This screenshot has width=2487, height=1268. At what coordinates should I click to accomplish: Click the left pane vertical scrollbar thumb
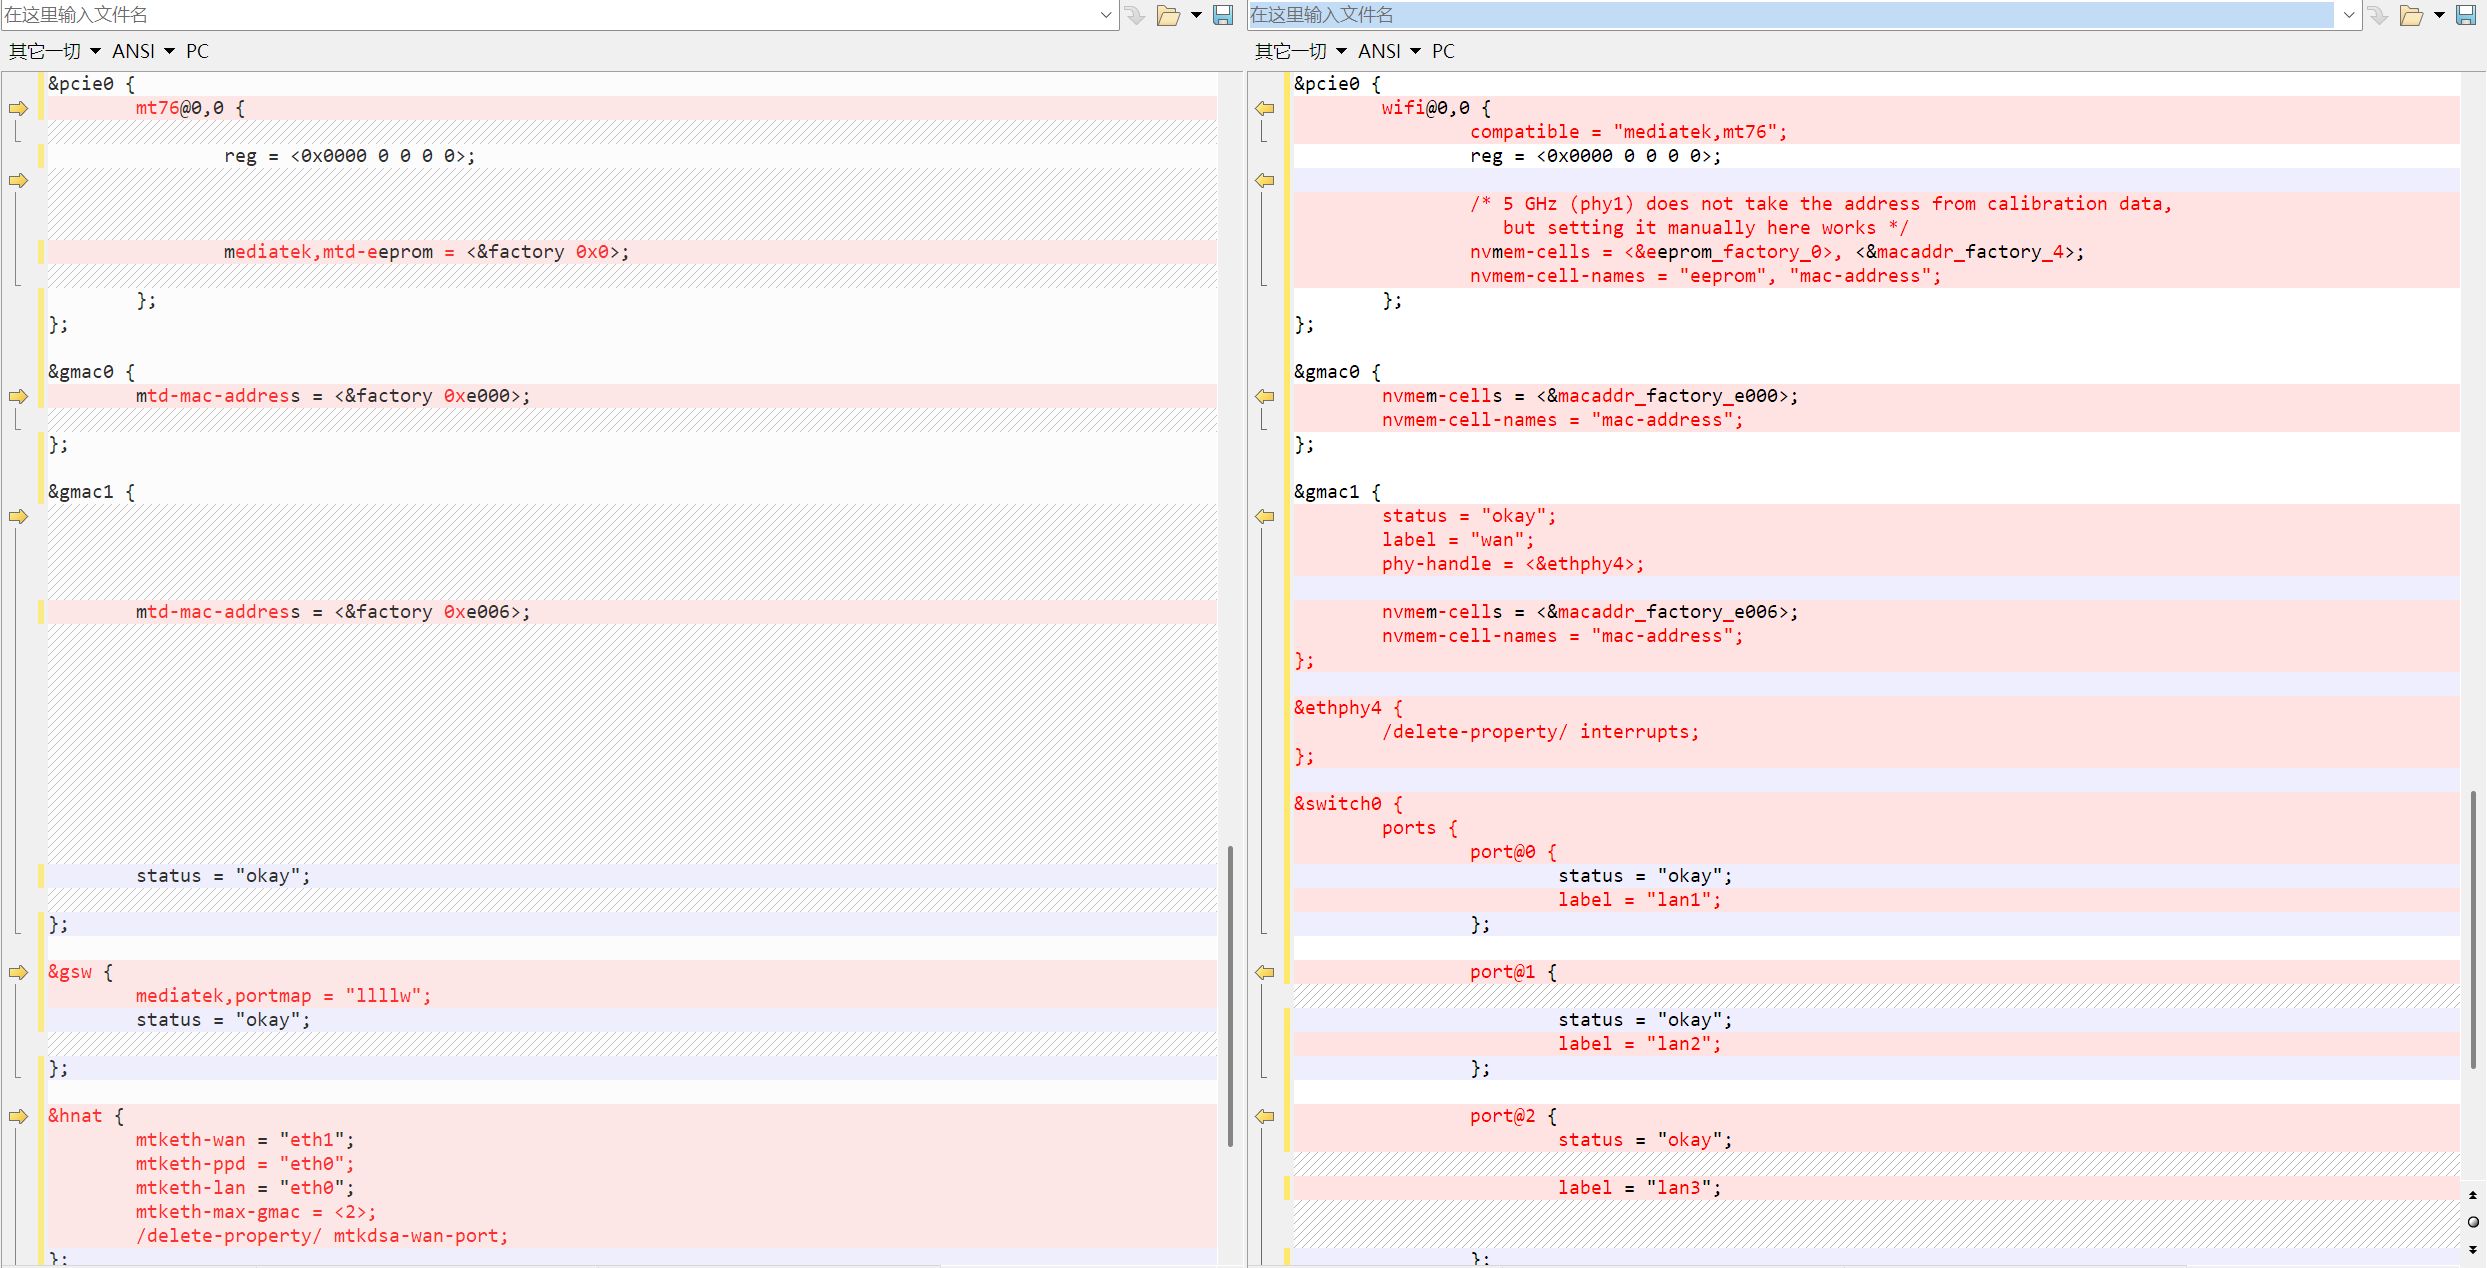(x=1230, y=996)
